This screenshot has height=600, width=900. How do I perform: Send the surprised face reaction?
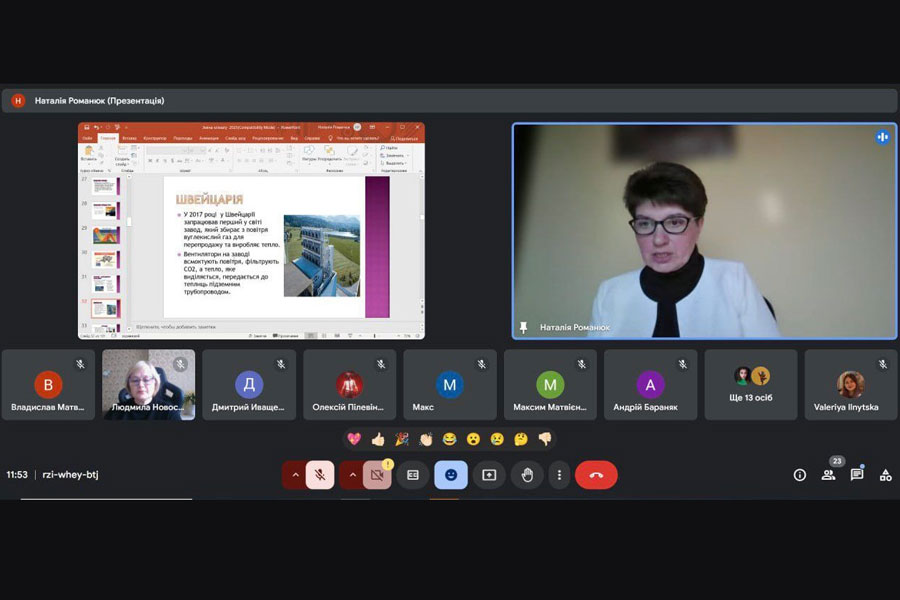pos(473,439)
